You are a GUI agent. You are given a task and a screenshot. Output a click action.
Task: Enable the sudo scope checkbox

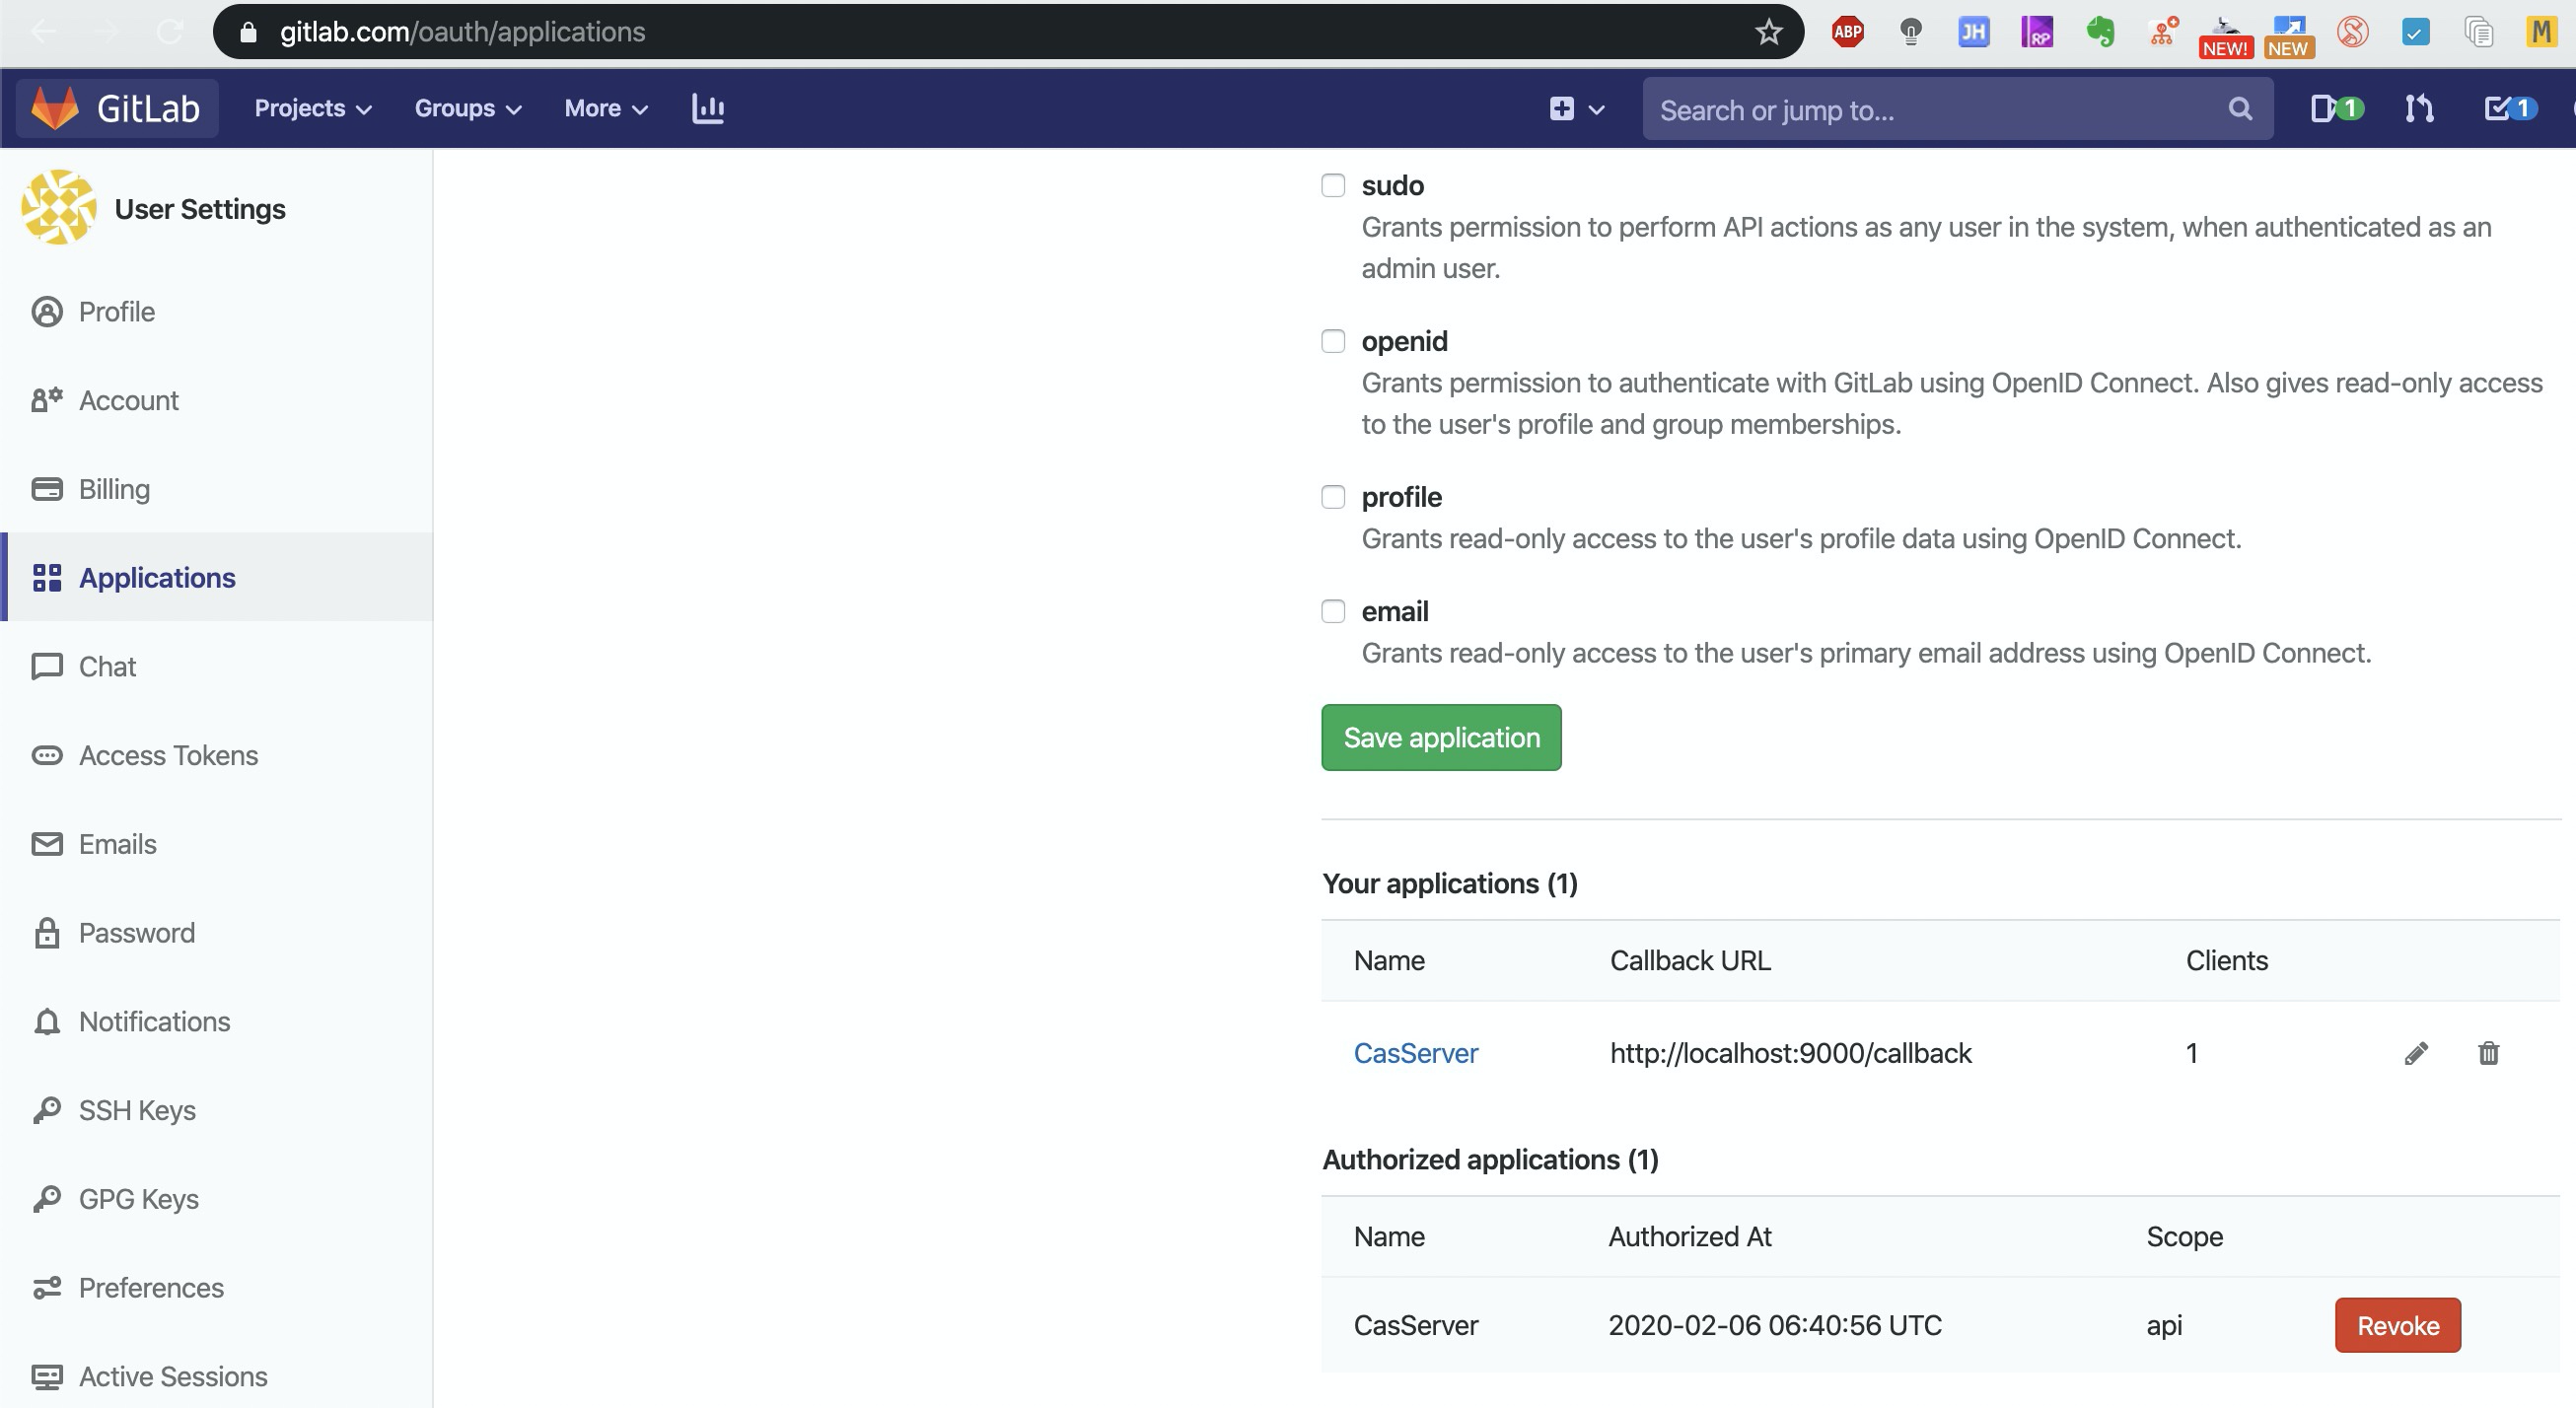pos(1333,185)
